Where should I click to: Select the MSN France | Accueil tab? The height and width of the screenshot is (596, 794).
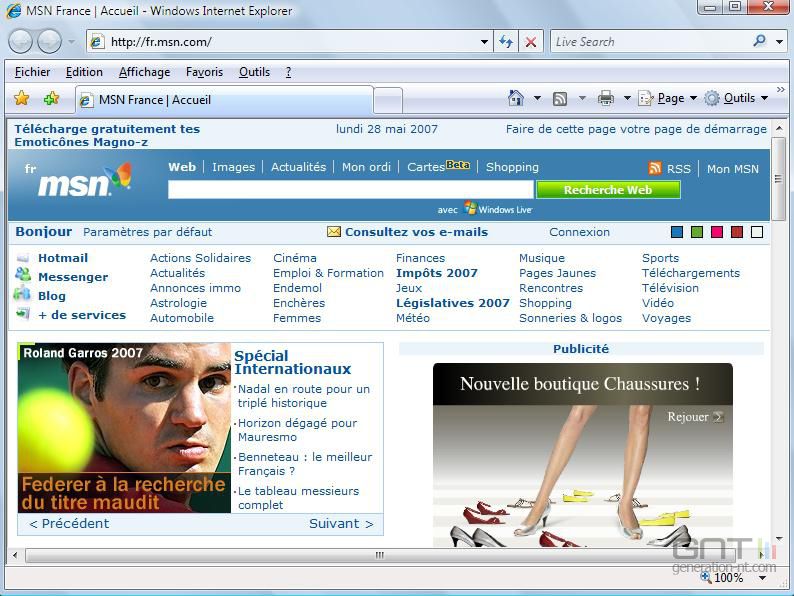click(224, 100)
